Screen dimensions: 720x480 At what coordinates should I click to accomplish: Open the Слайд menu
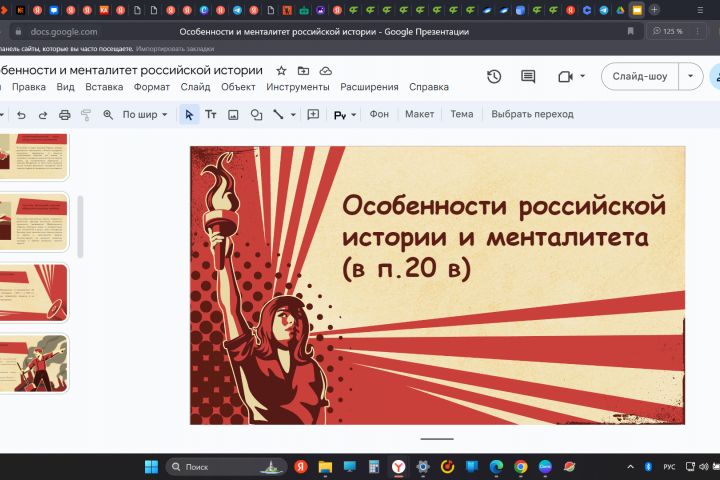195,87
